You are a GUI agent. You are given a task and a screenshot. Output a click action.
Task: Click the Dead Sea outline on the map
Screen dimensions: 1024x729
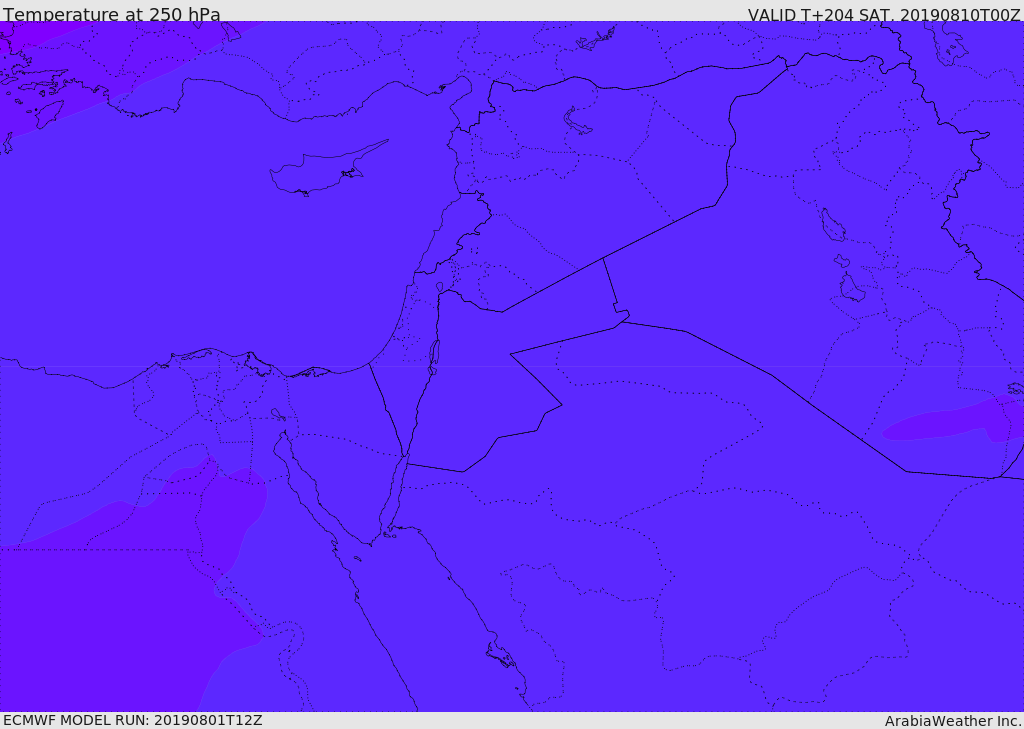433,357
